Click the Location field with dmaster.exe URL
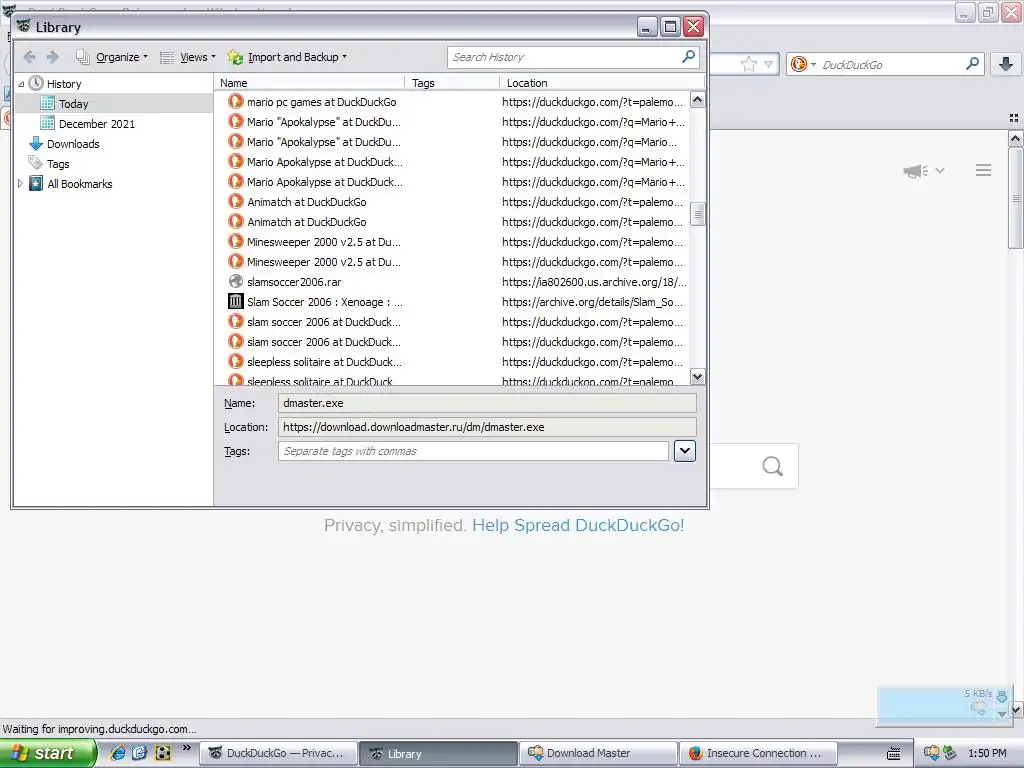 point(487,427)
